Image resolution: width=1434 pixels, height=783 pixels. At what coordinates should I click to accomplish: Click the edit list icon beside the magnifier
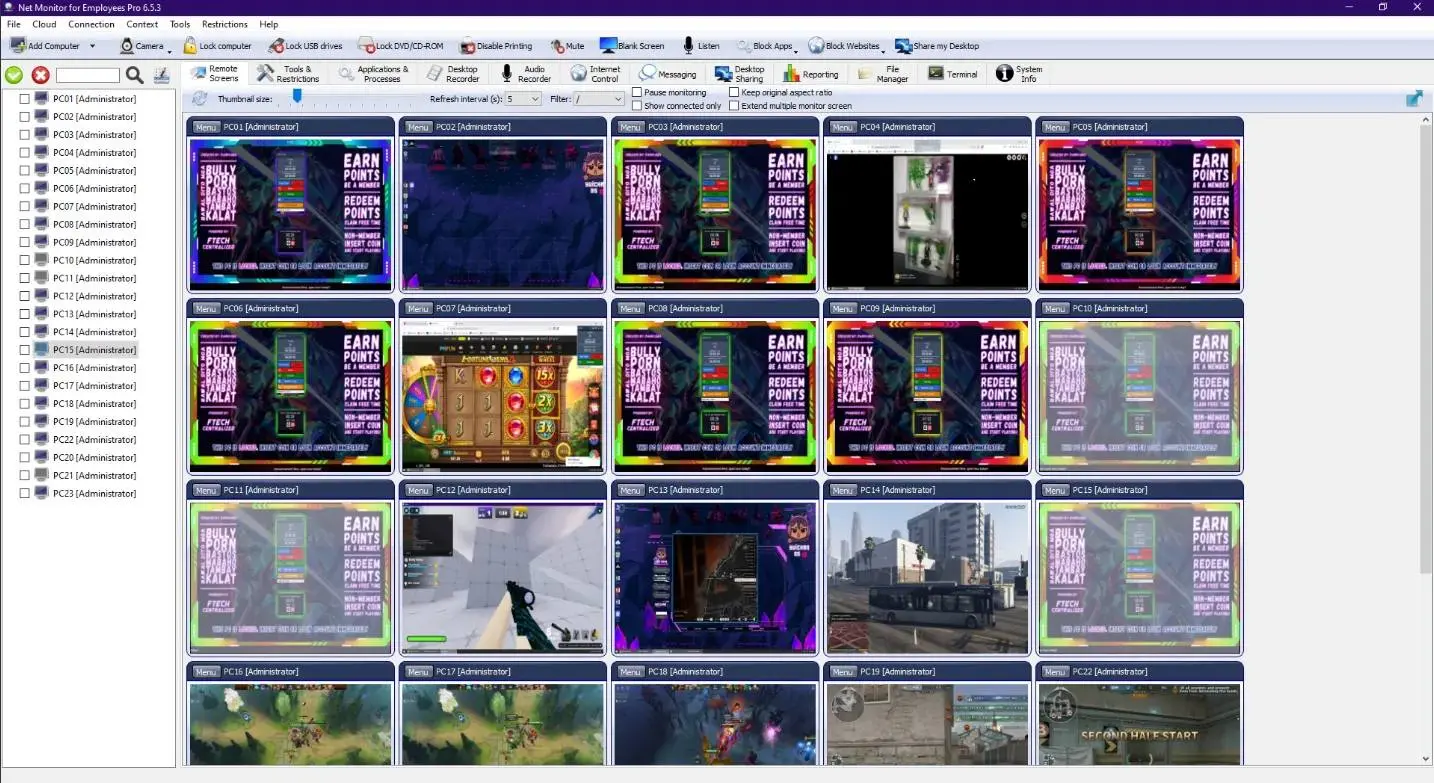pyautogui.click(x=161, y=75)
